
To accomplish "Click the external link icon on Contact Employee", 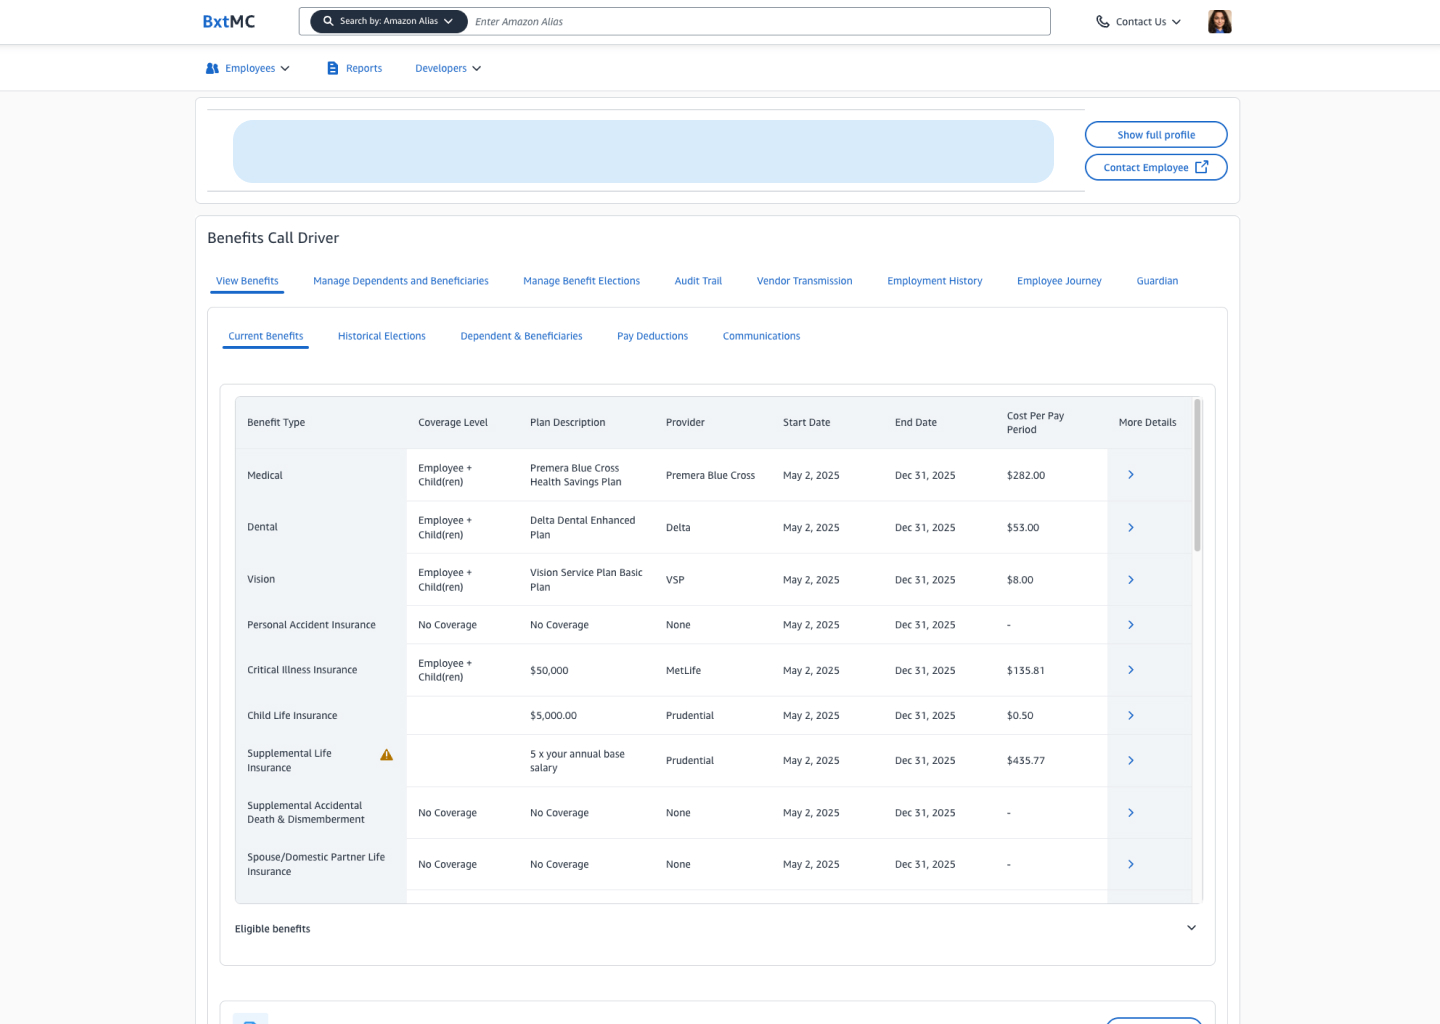I will tap(1202, 167).
